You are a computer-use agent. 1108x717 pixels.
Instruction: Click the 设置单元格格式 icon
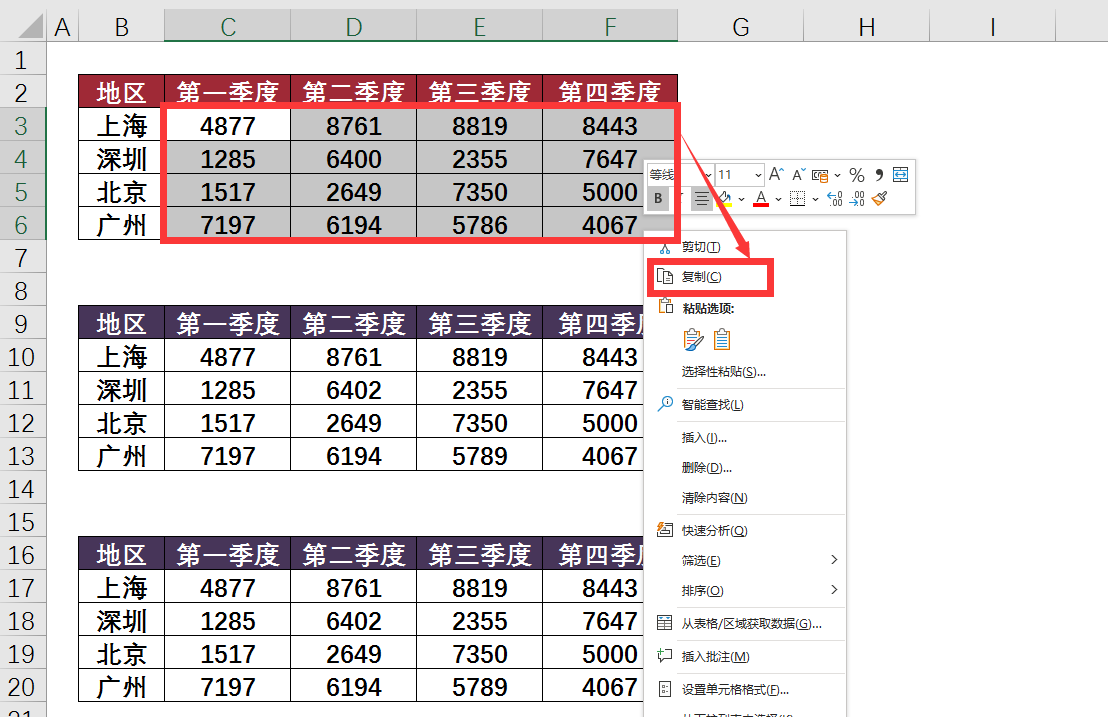click(x=665, y=689)
